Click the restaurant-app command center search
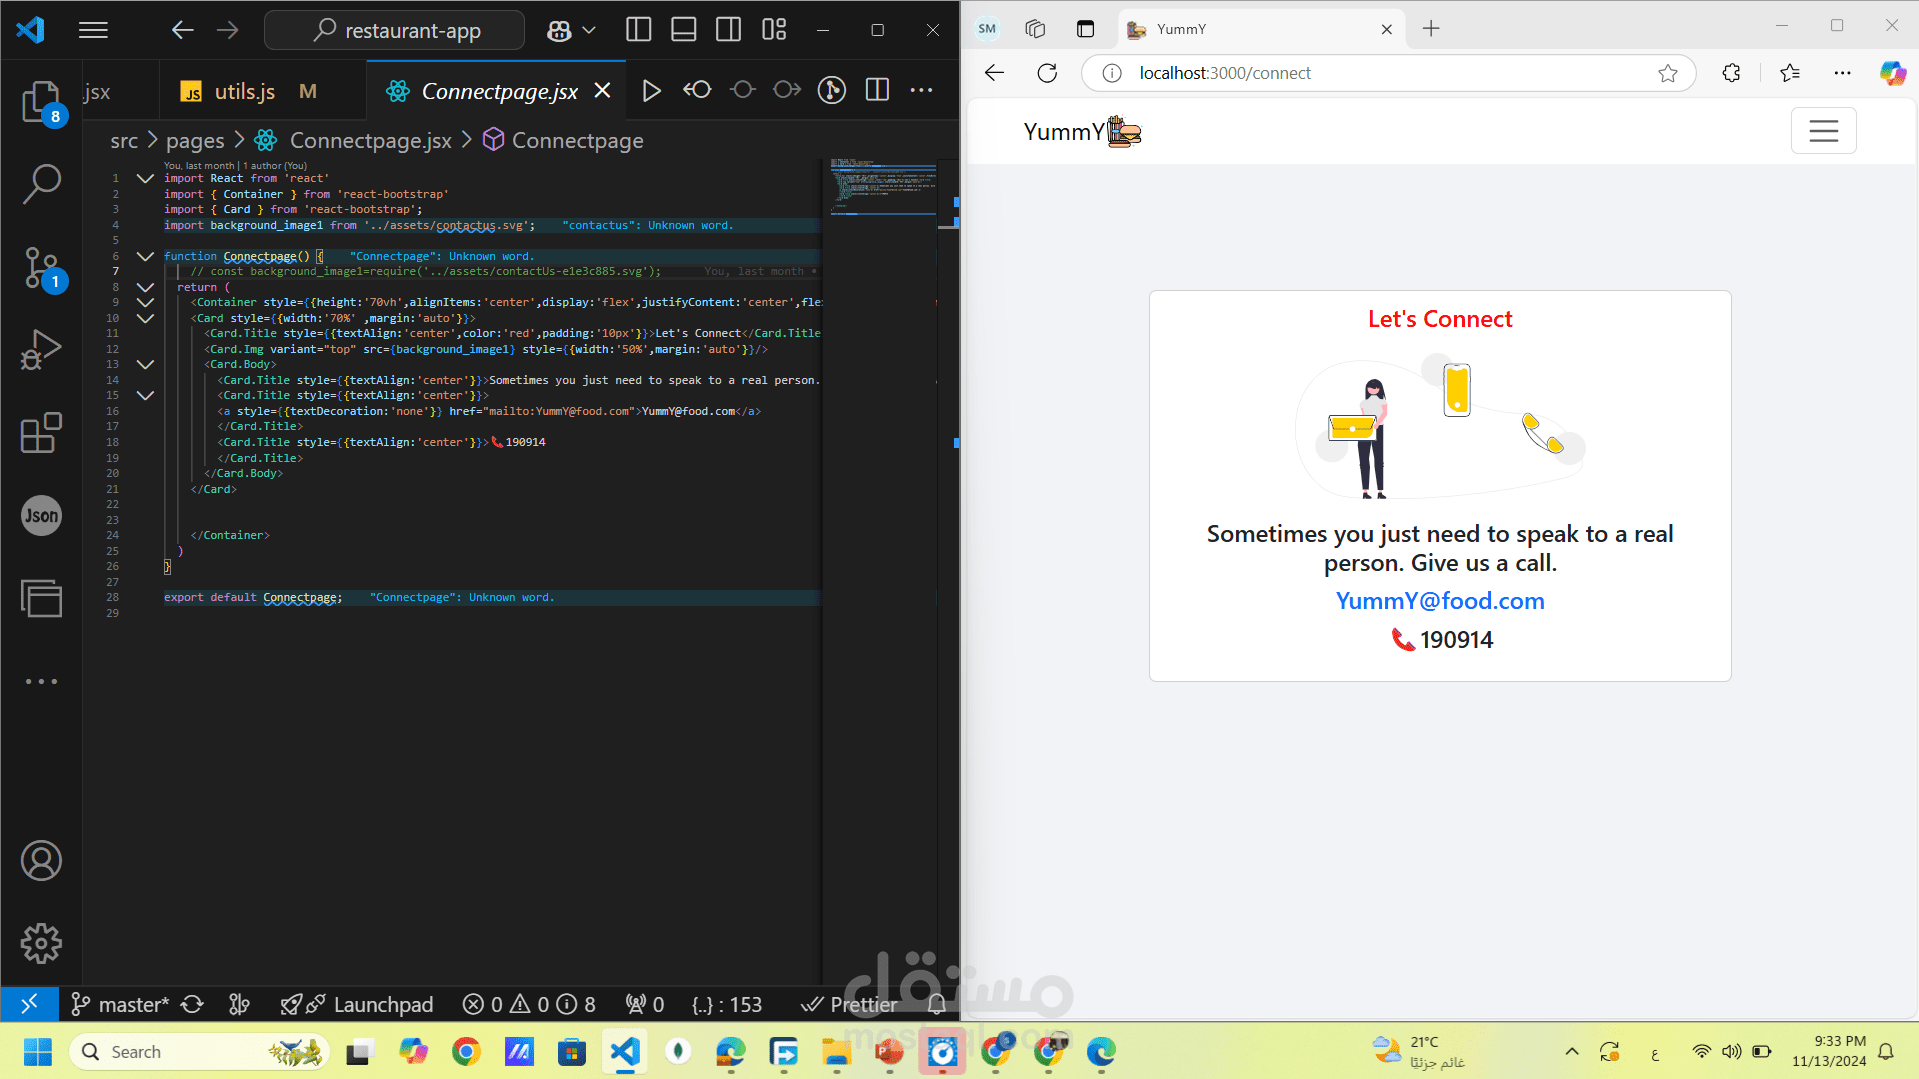 394,30
